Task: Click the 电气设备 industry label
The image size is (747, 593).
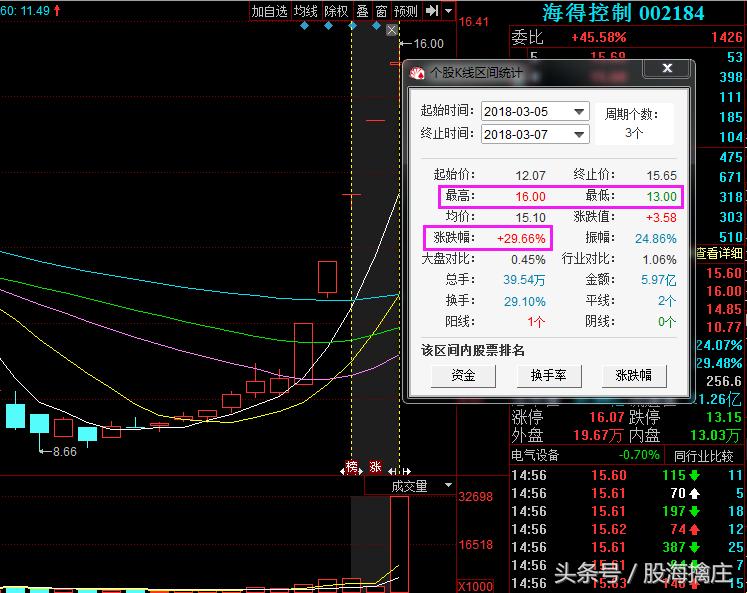Action: click(535, 455)
